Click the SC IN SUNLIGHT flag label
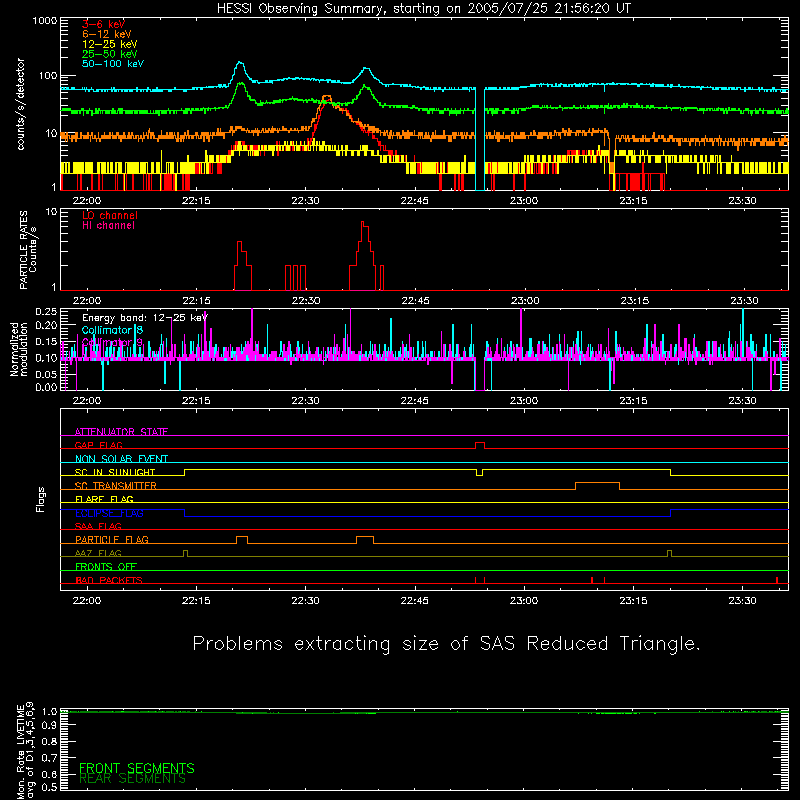Screen dimensions: 800x800 click(115, 472)
